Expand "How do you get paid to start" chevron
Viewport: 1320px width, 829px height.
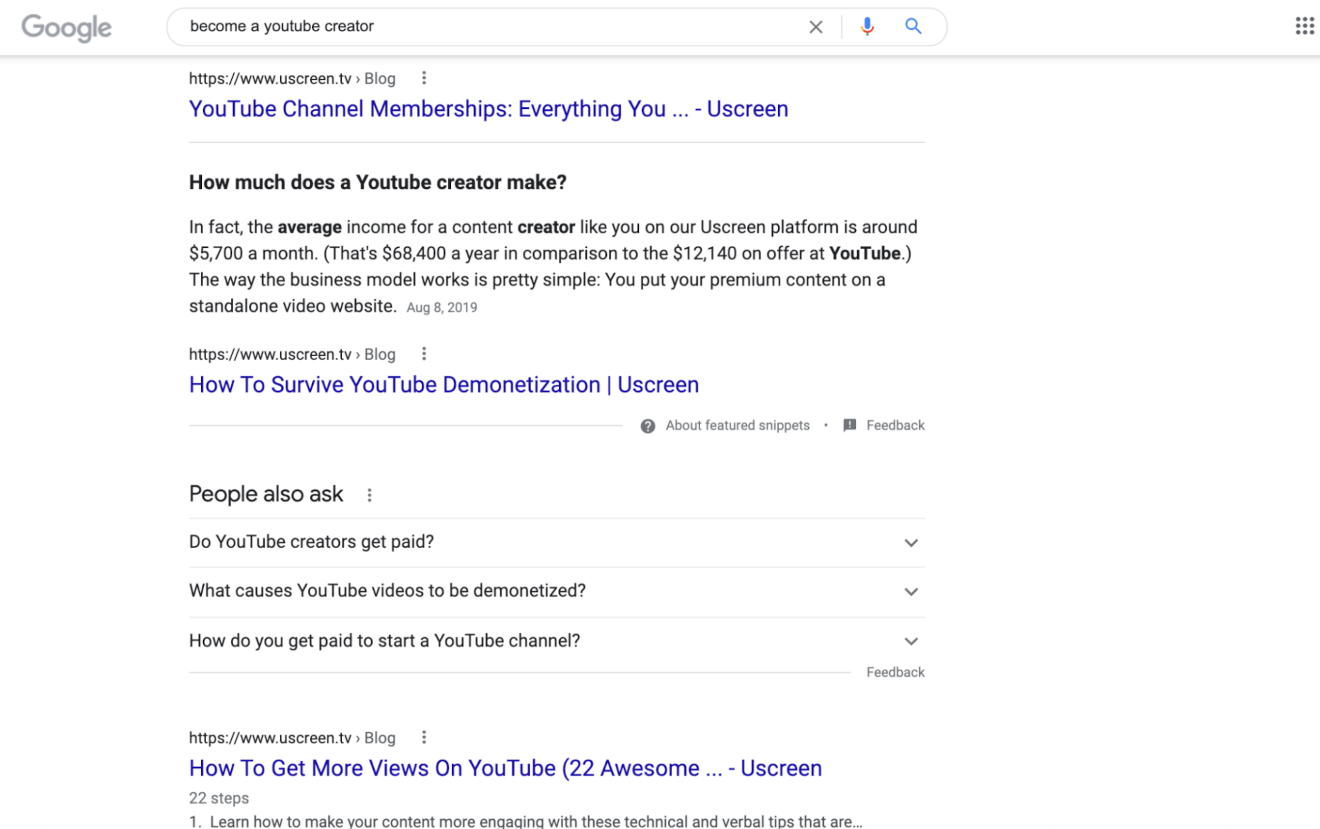pyautogui.click(x=911, y=641)
